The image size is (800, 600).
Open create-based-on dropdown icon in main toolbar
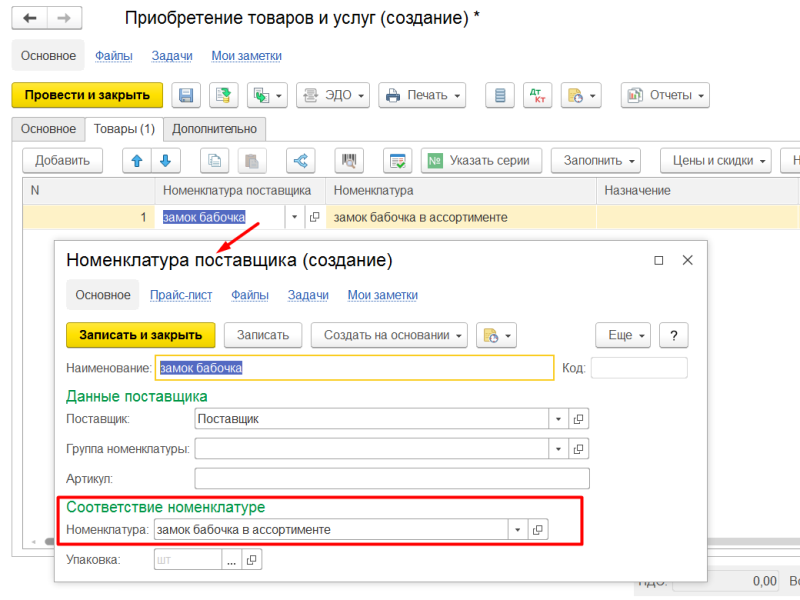point(267,95)
